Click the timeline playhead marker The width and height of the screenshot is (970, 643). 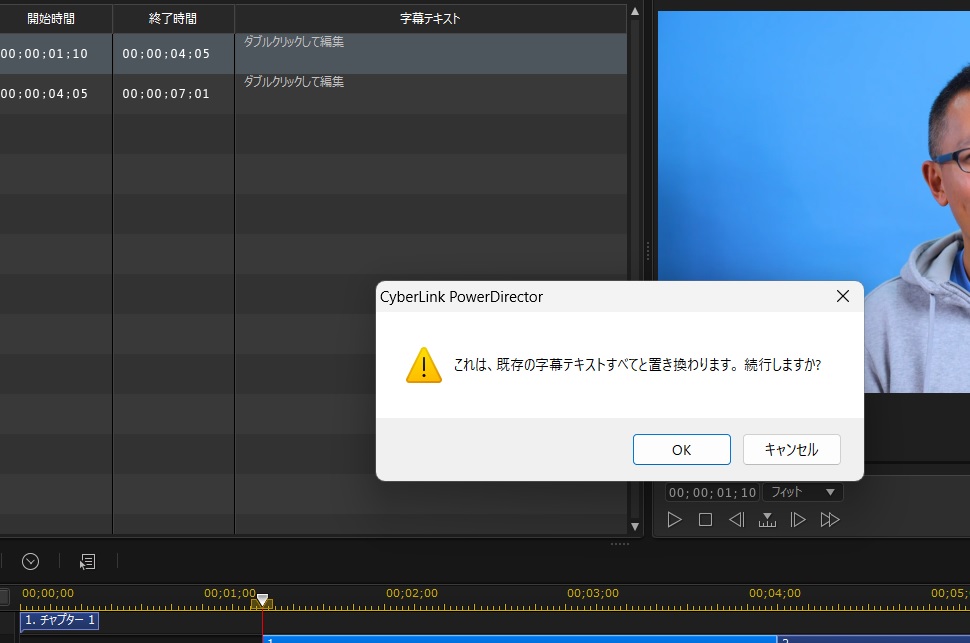coord(262,600)
